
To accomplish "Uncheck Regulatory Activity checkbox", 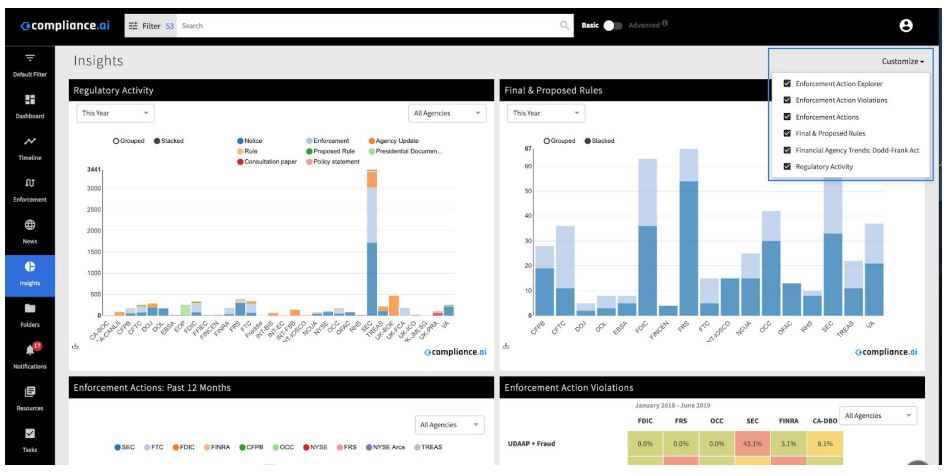I will tap(787, 167).
